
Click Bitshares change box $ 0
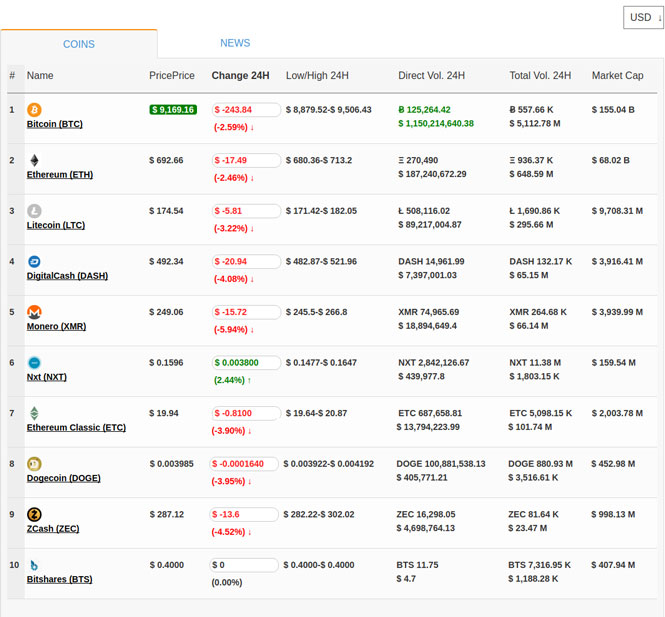244,565
